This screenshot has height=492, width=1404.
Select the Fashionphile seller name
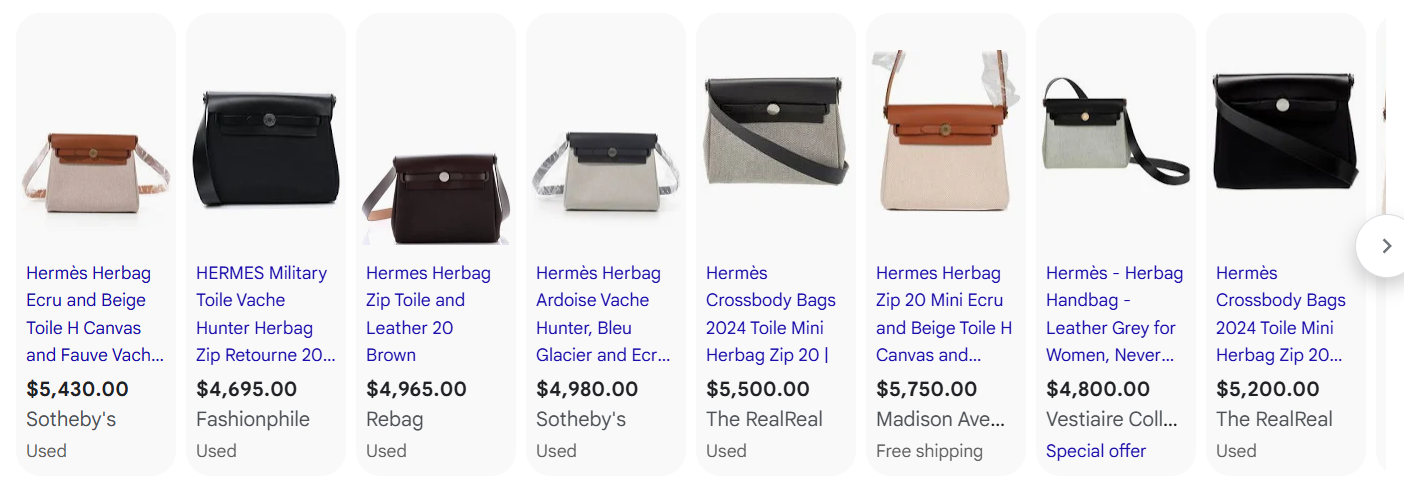coord(253,419)
